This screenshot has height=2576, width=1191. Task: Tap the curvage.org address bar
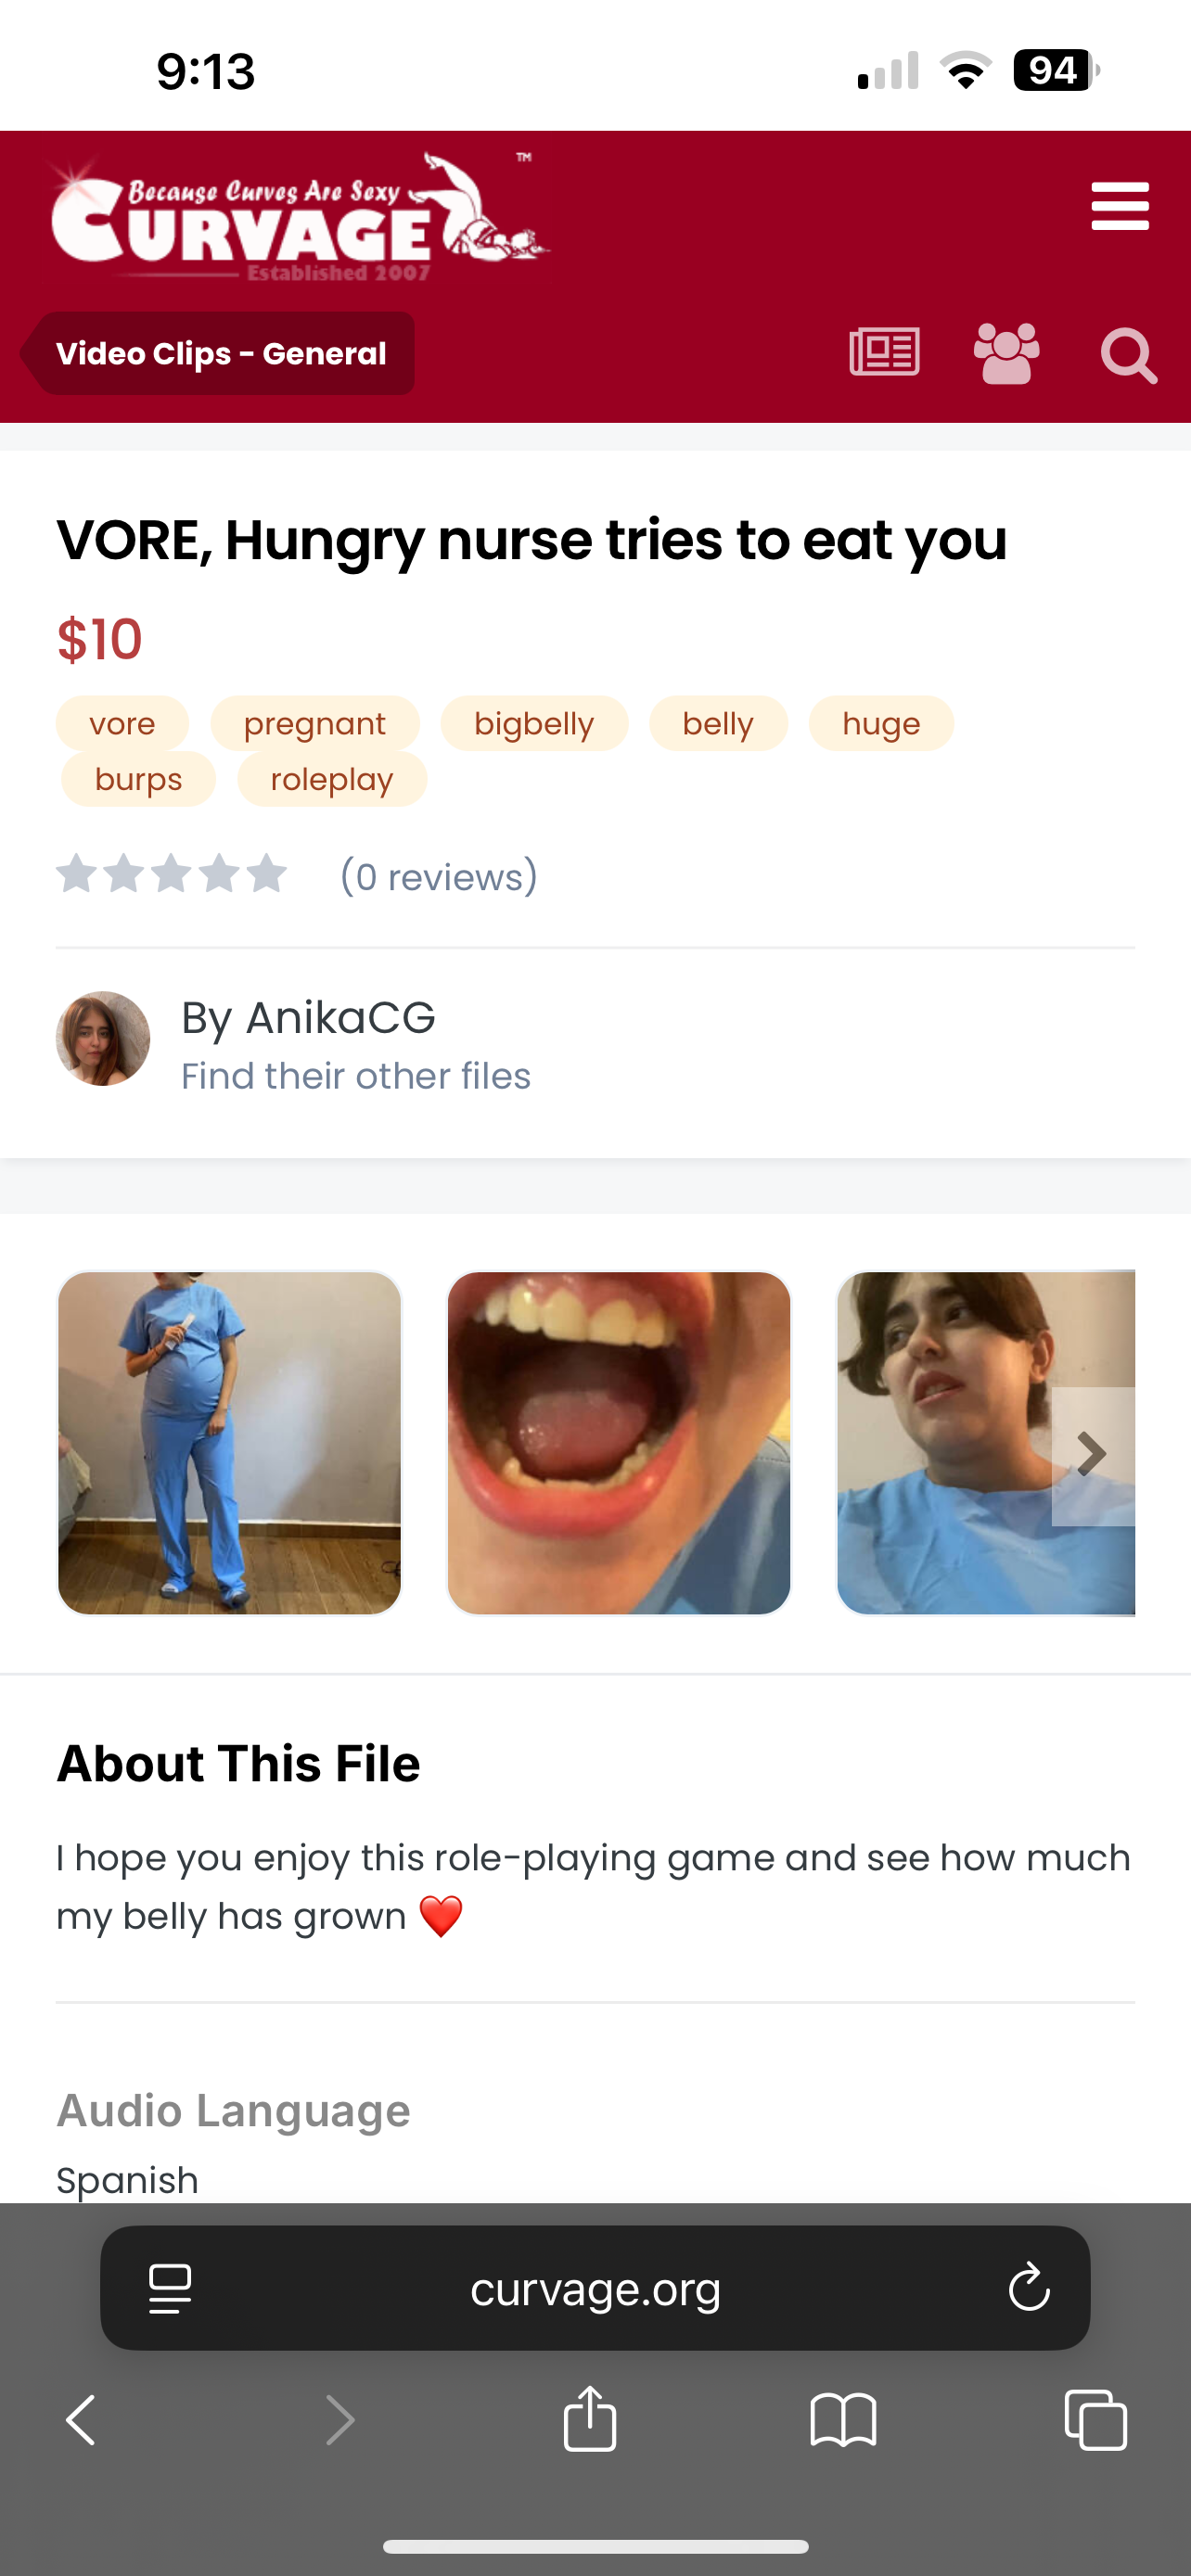tap(595, 2288)
